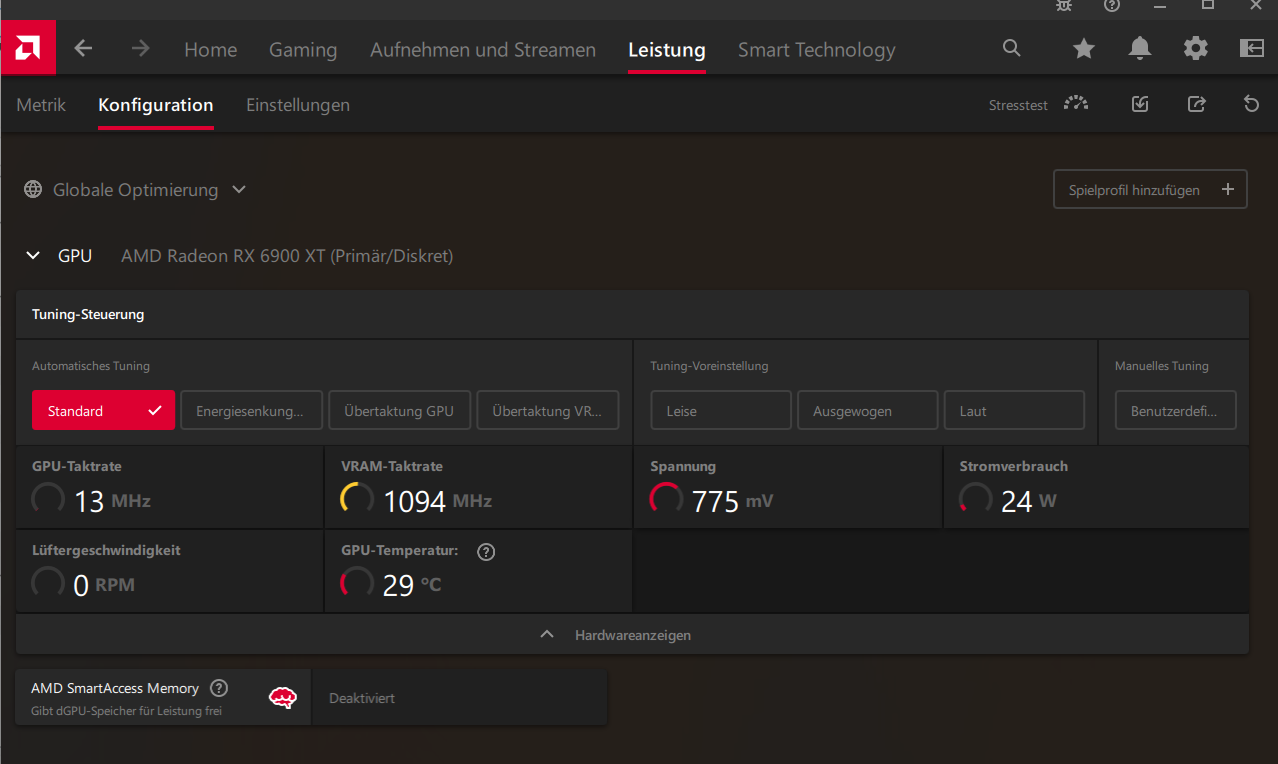Click the 0 RPM fan value
This screenshot has height=764, width=1278.
tap(104, 584)
